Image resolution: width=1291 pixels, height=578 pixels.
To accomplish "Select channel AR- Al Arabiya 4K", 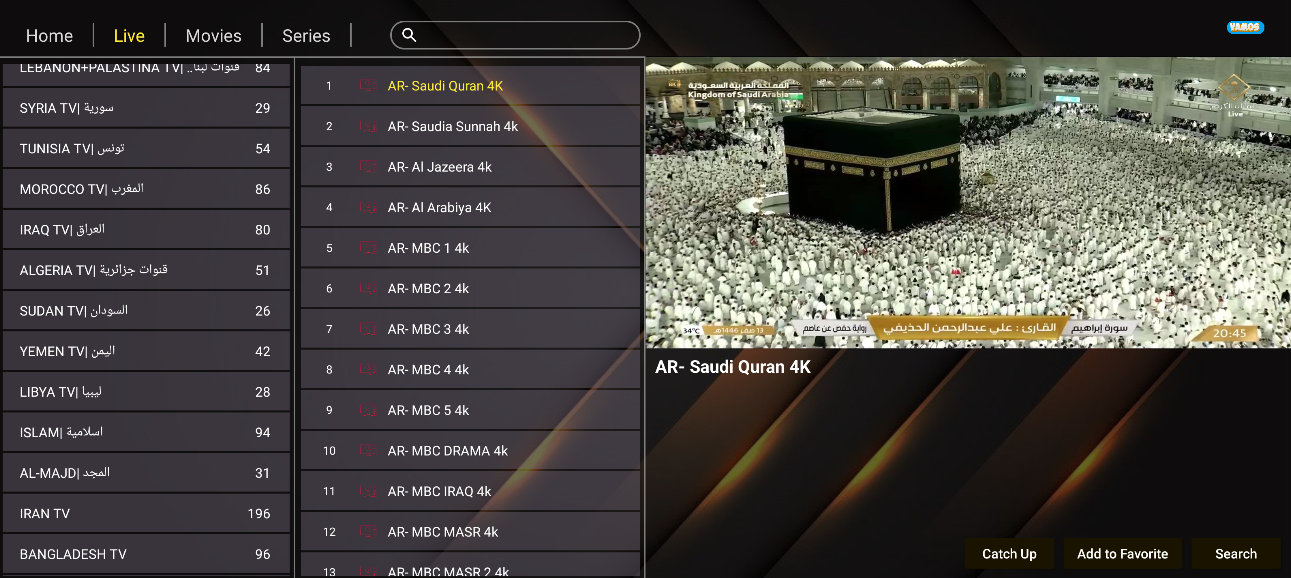I will coord(470,208).
